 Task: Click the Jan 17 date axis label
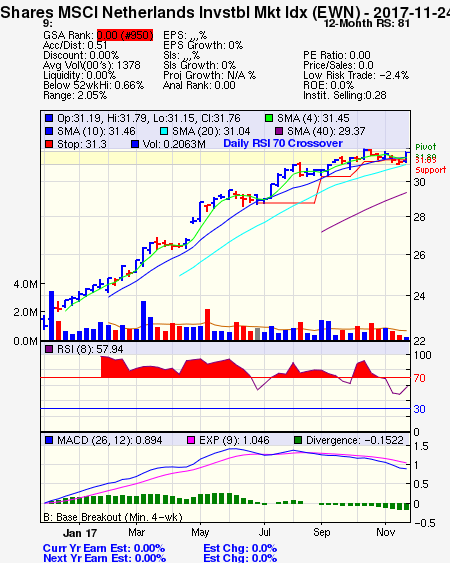click(80, 533)
